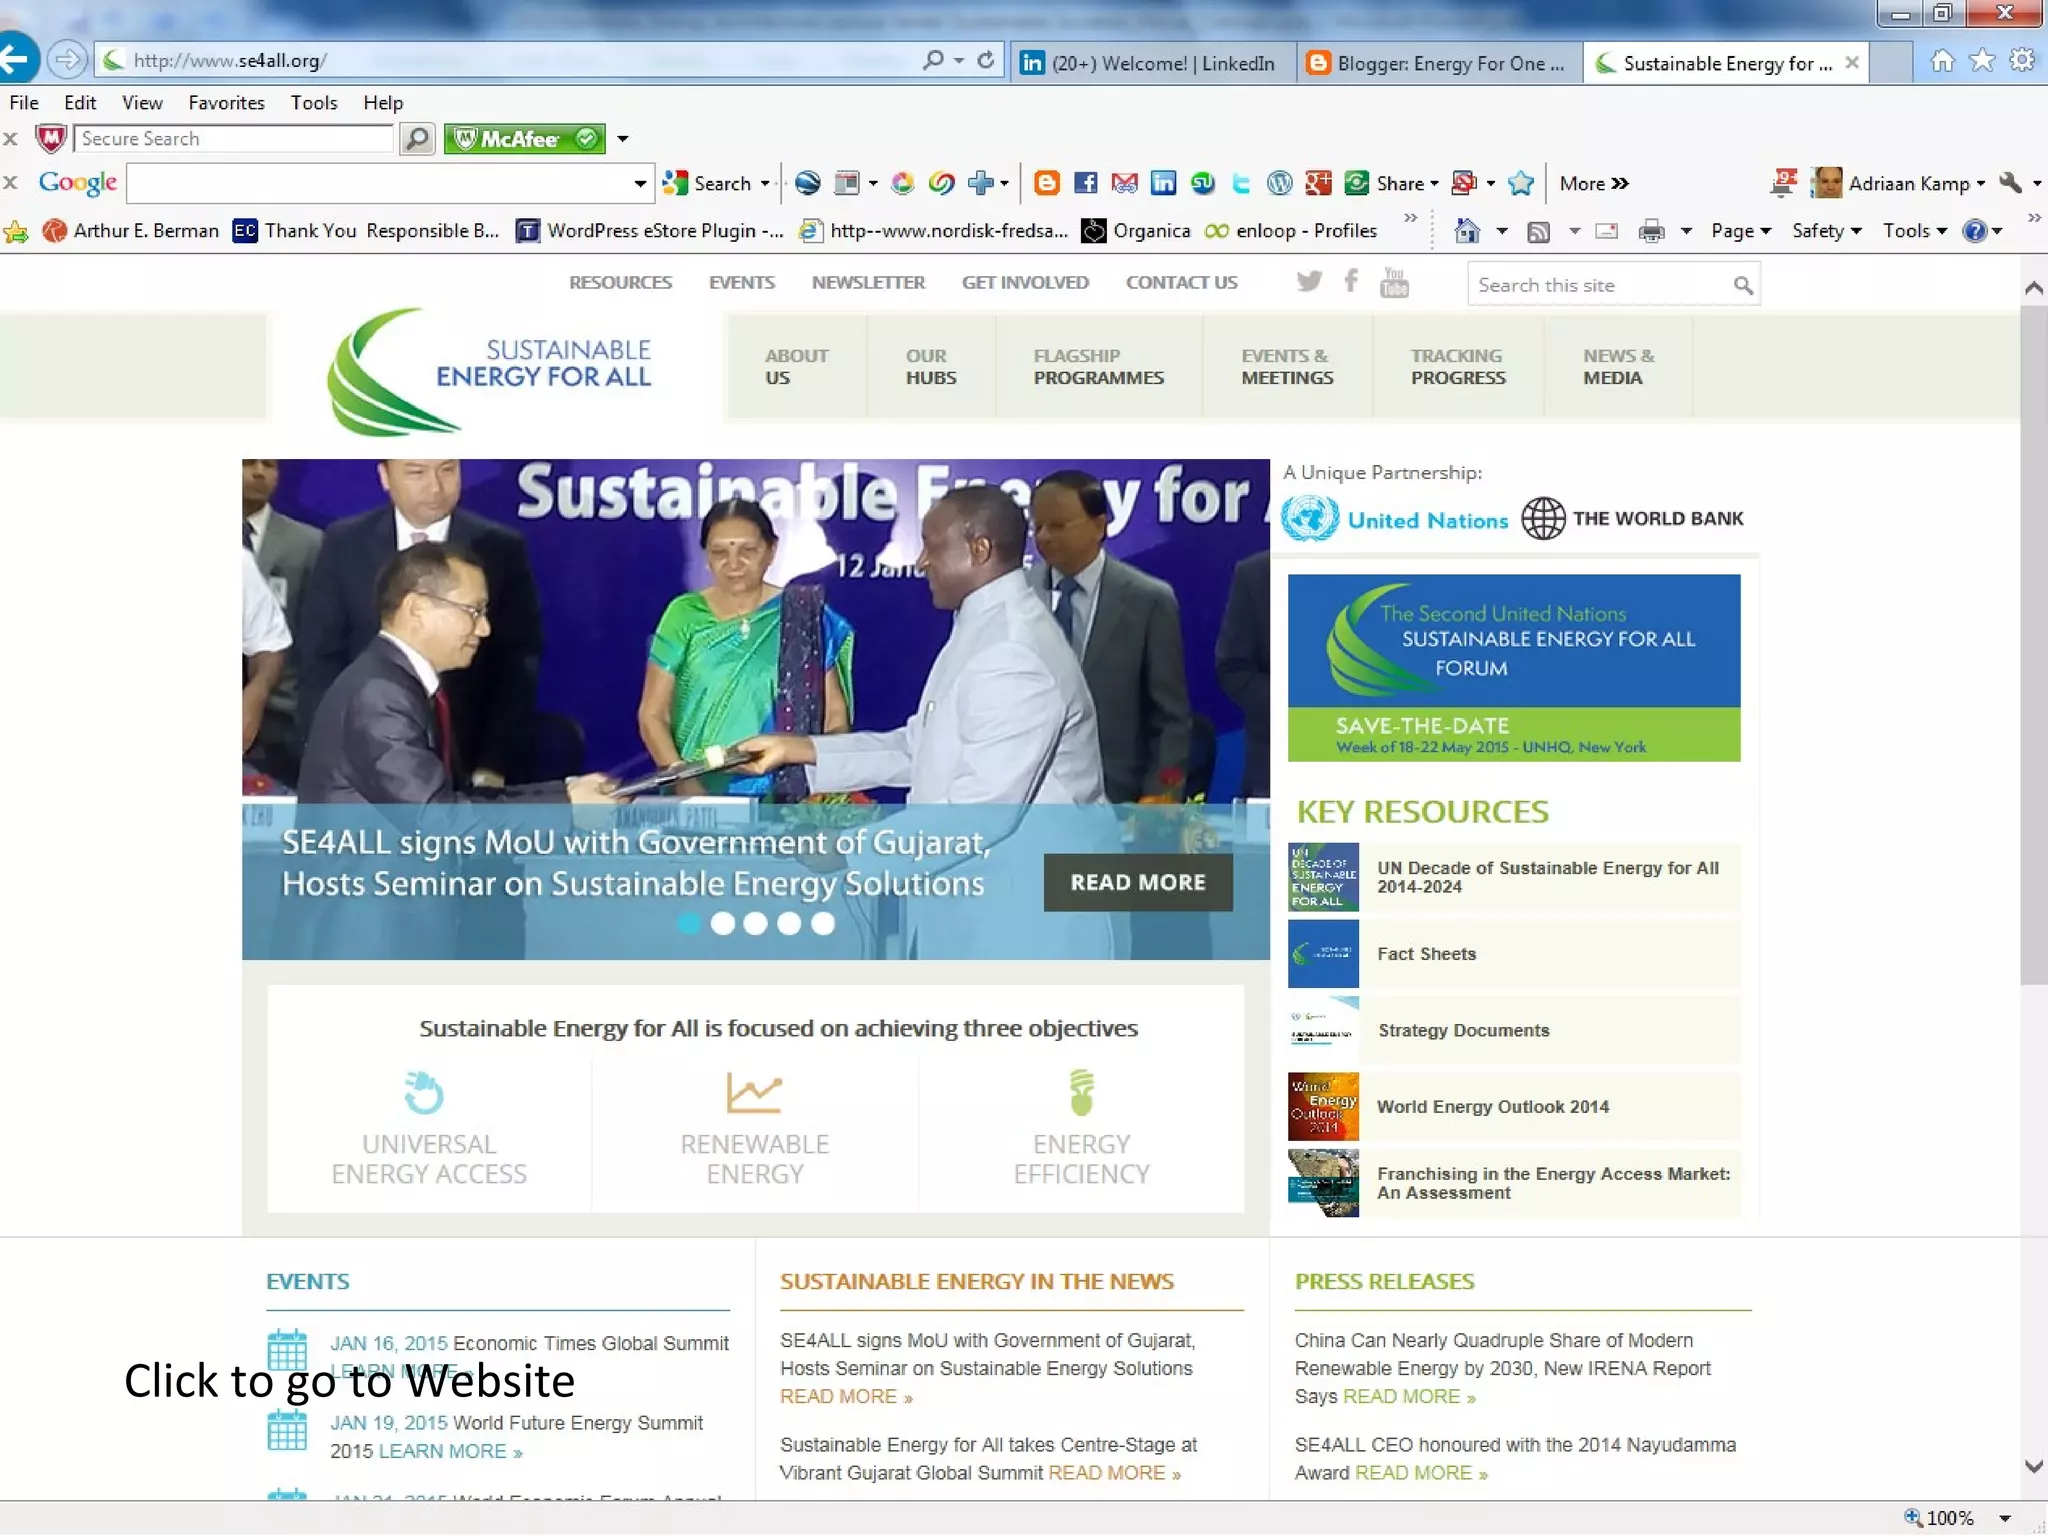Click the Sustainable Energy For All logo
Viewport: 2048px width, 1536px height.
(x=489, y=372)
